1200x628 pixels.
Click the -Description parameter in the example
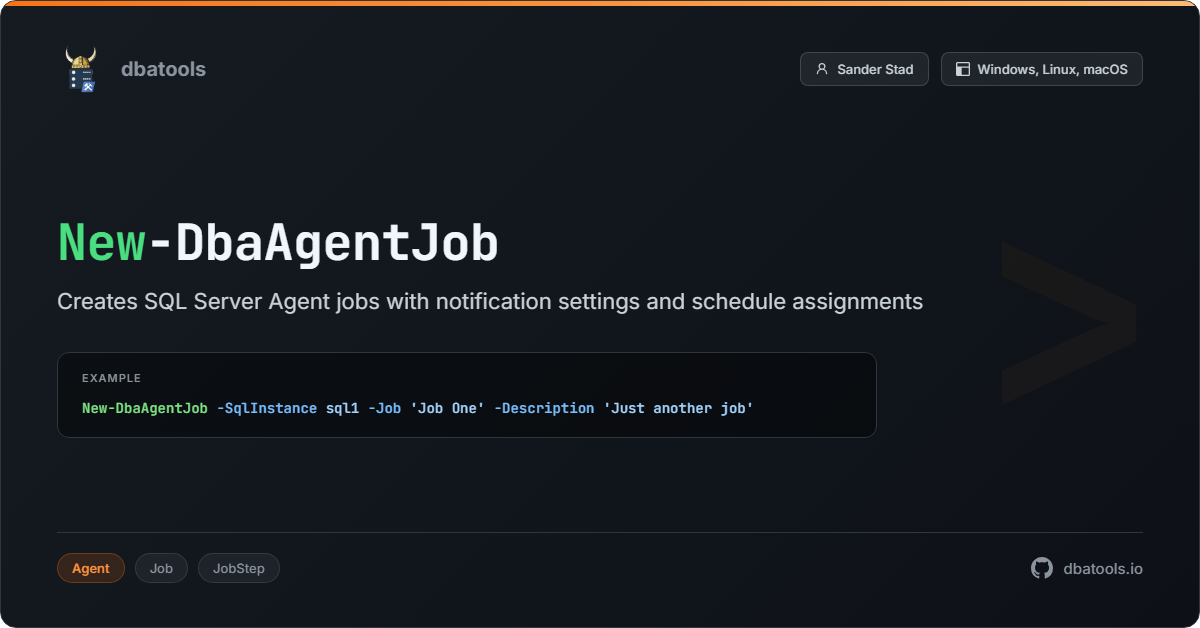coord(544,408)
